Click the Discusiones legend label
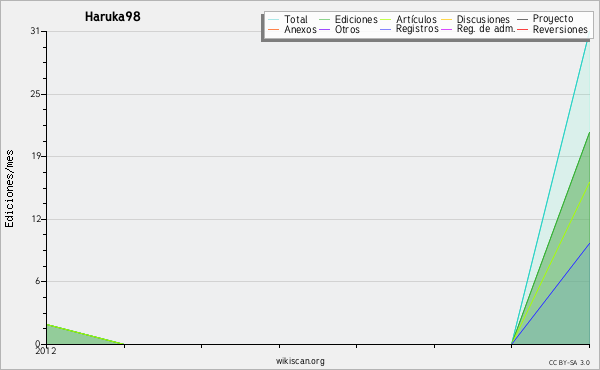This screenshot has width=600, height=370. click(x=483, y=19)
